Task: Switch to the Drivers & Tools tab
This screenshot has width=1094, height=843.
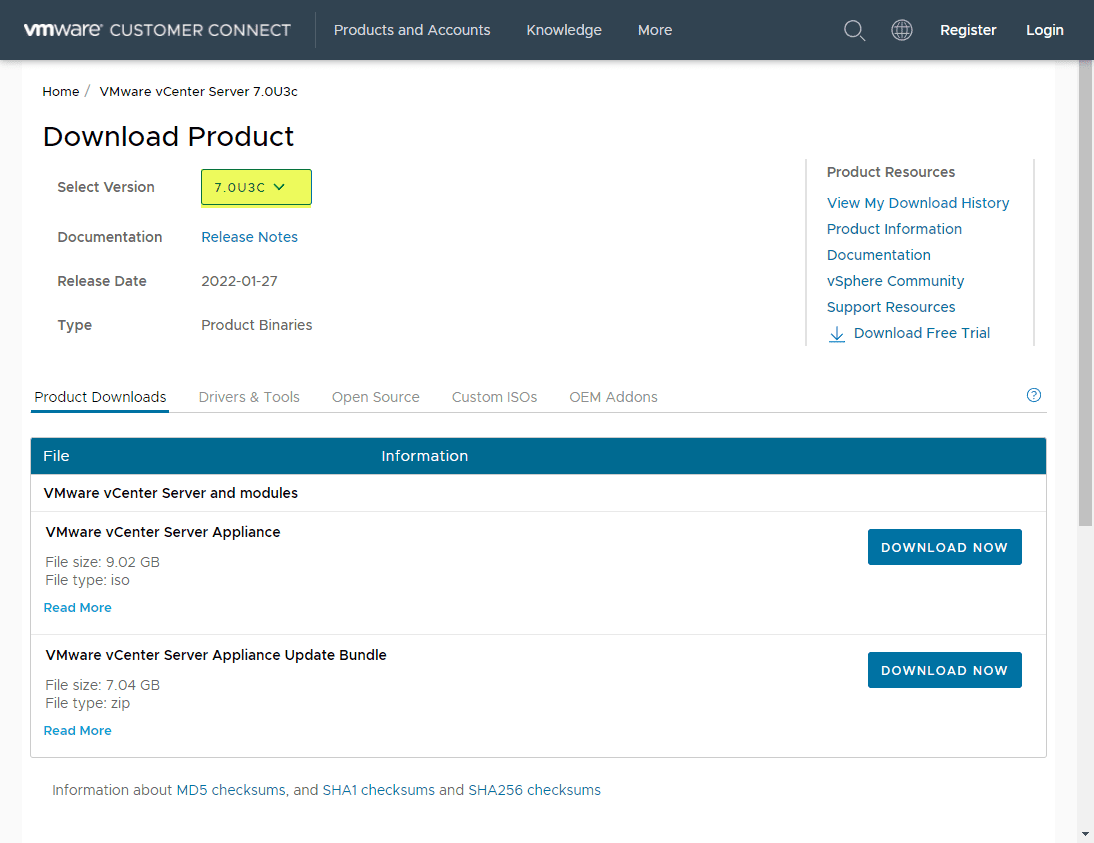Action: click(x=249, y=397)
